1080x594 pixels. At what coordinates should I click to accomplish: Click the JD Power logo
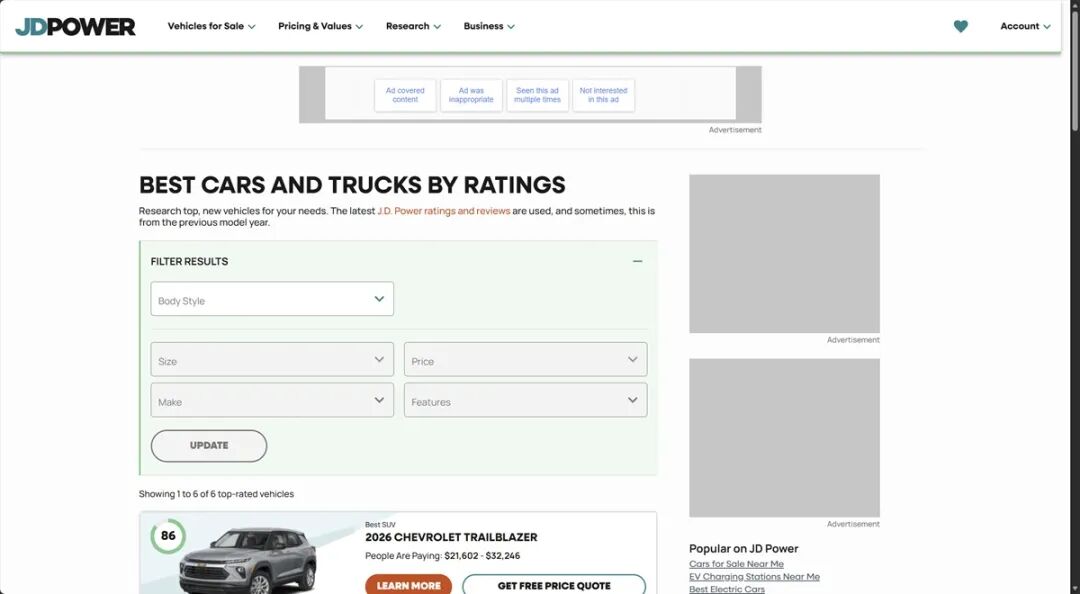pos(75,27)
